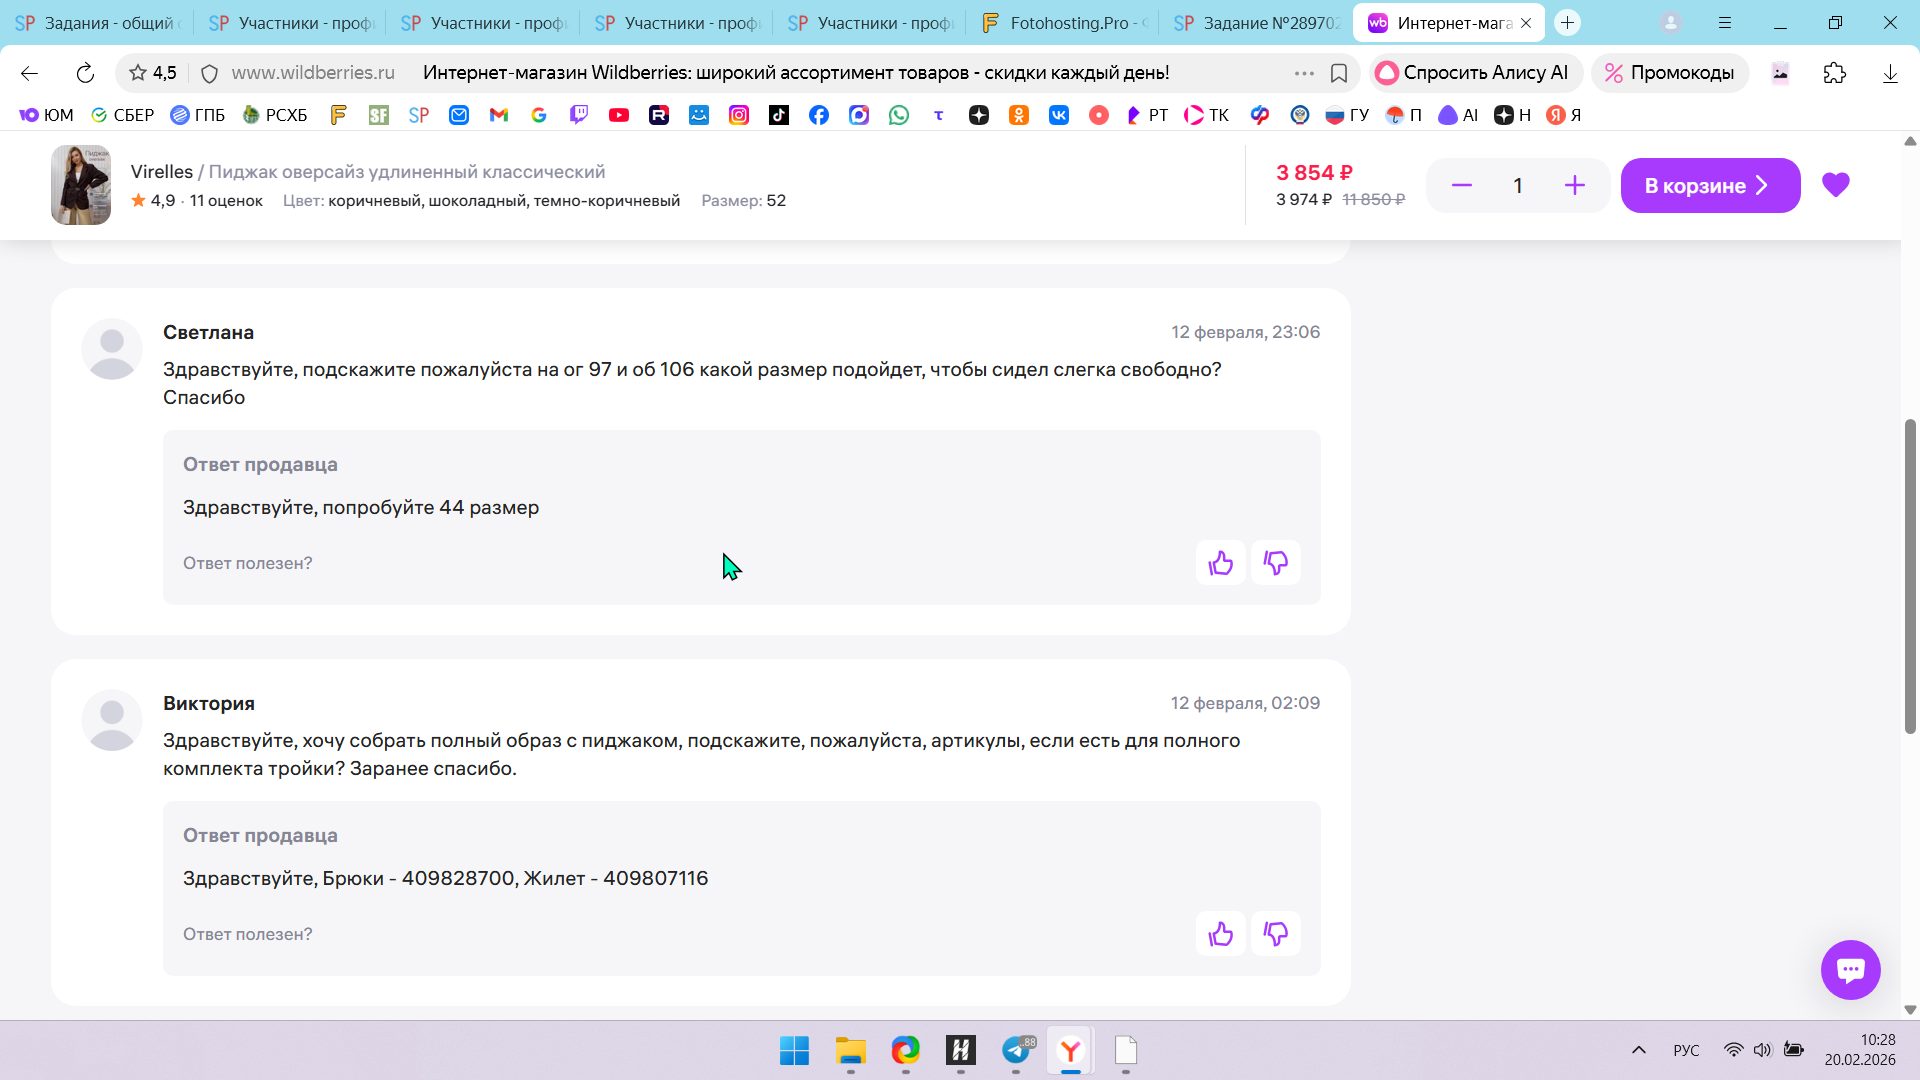Like the seller's answer about size 44
The width and height of the screenshot is (1920, 1080).
(x=1220, y=563)
